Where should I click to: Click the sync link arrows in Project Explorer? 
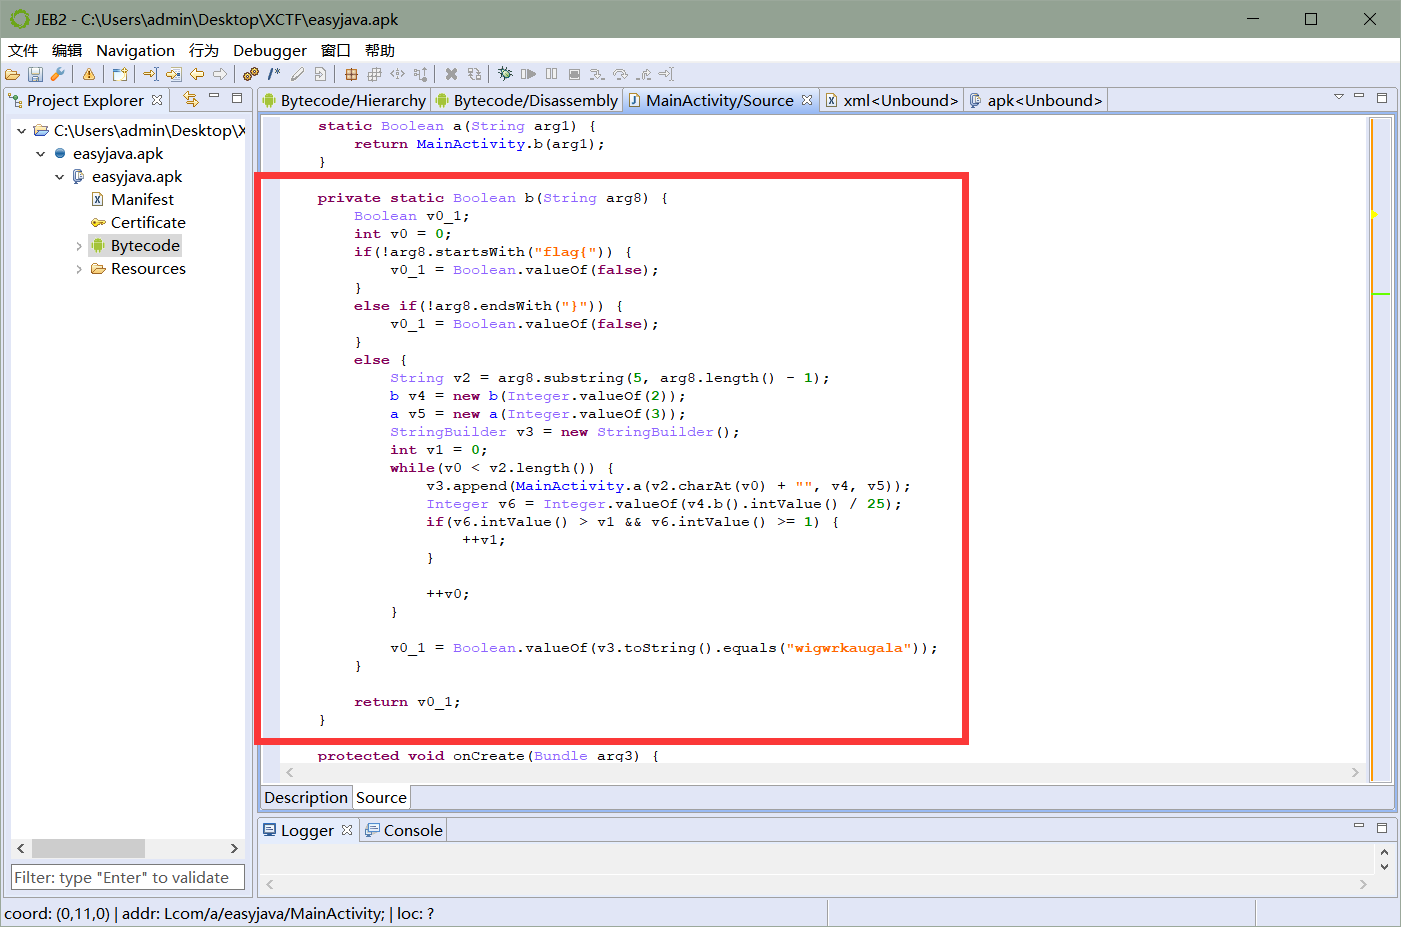(x=191, y=99)
